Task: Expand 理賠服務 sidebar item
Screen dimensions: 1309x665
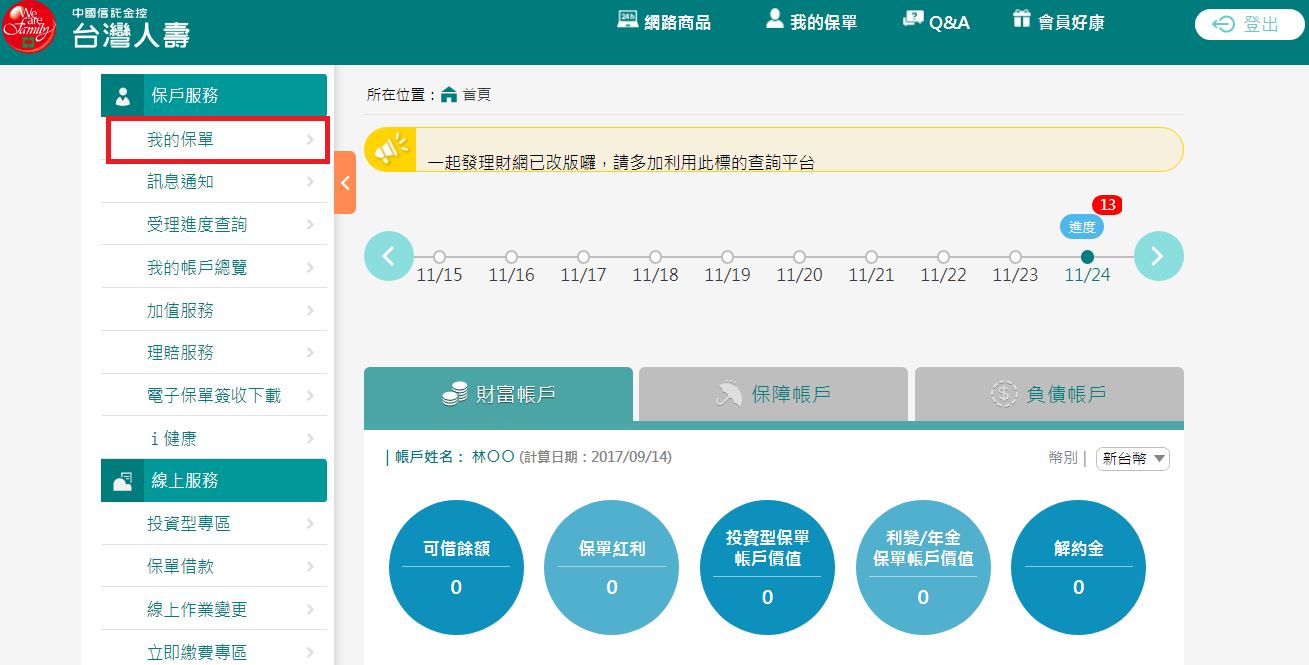Action: tap(217, 353)
